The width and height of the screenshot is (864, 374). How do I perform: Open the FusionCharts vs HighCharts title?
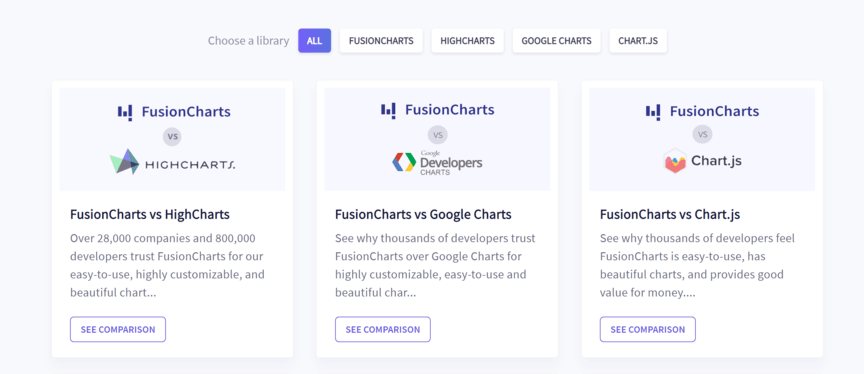(x=150, y=214)
